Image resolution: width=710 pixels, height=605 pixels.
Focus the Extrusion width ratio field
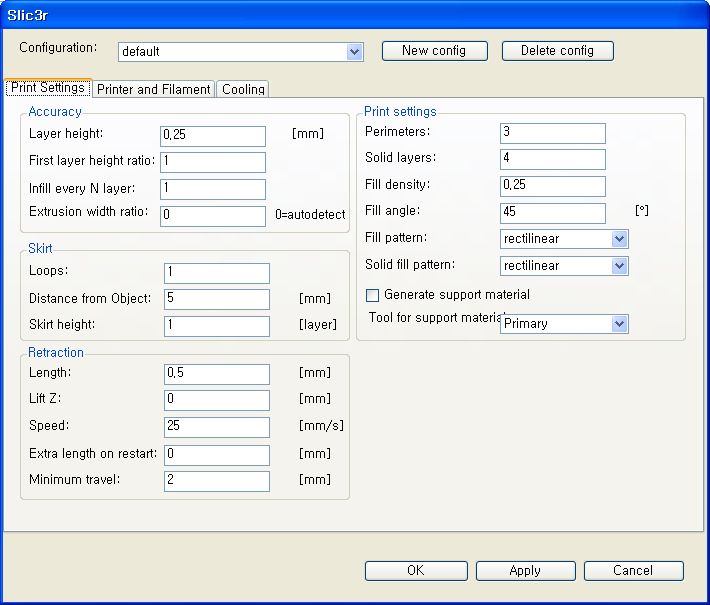coord(212,215)
